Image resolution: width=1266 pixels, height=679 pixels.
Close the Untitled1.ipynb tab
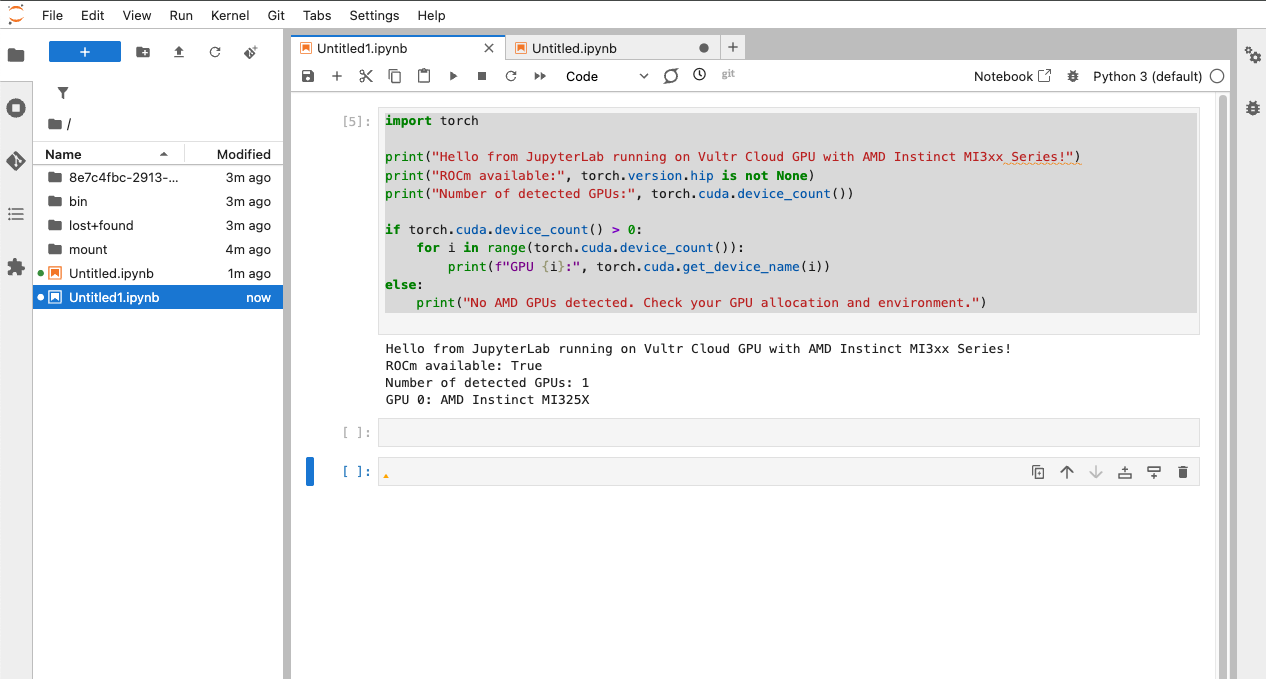coord(488,48)
